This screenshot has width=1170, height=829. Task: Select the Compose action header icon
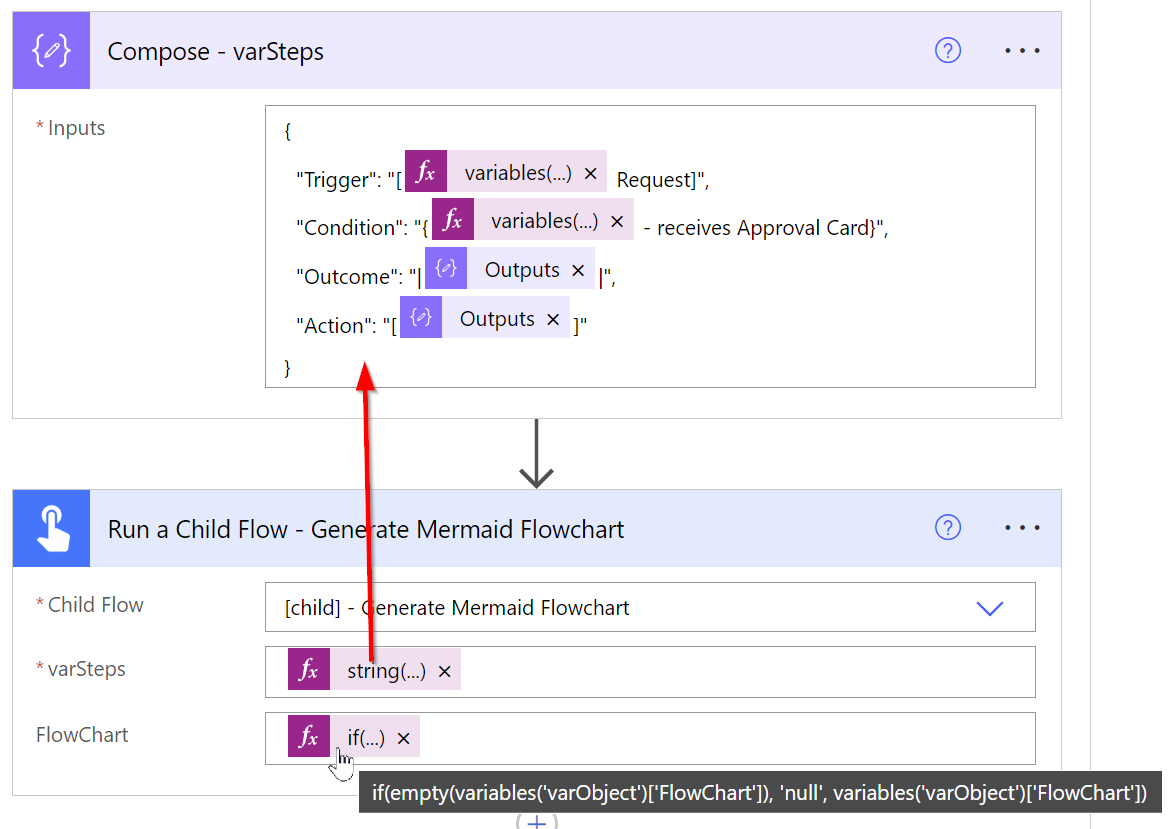coord(51,50)
